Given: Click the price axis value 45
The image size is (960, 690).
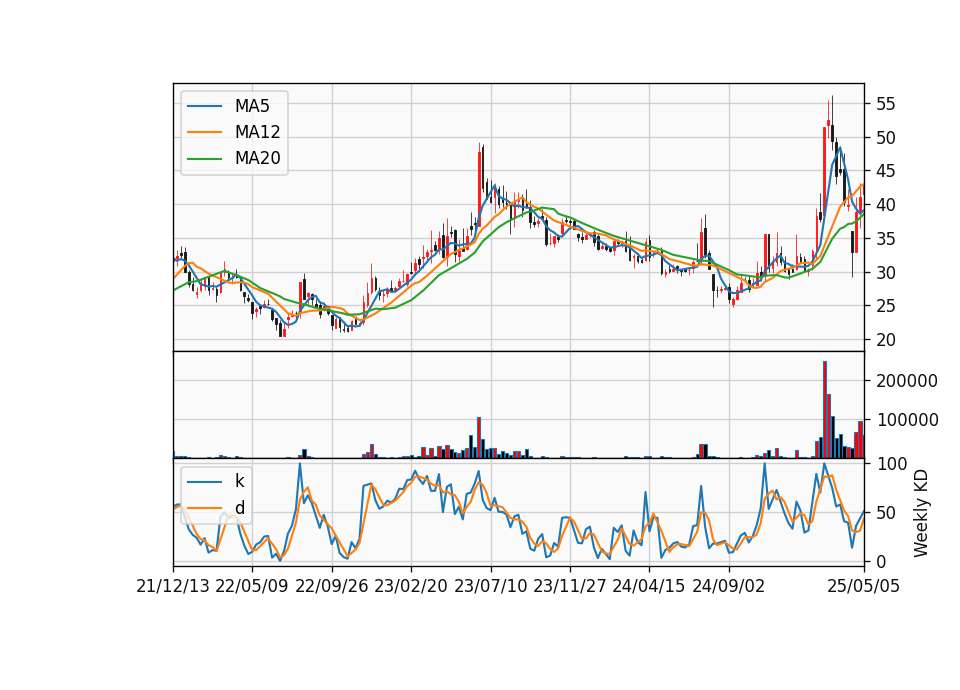Looking at the screenshot, I should (x=885, y=171).
